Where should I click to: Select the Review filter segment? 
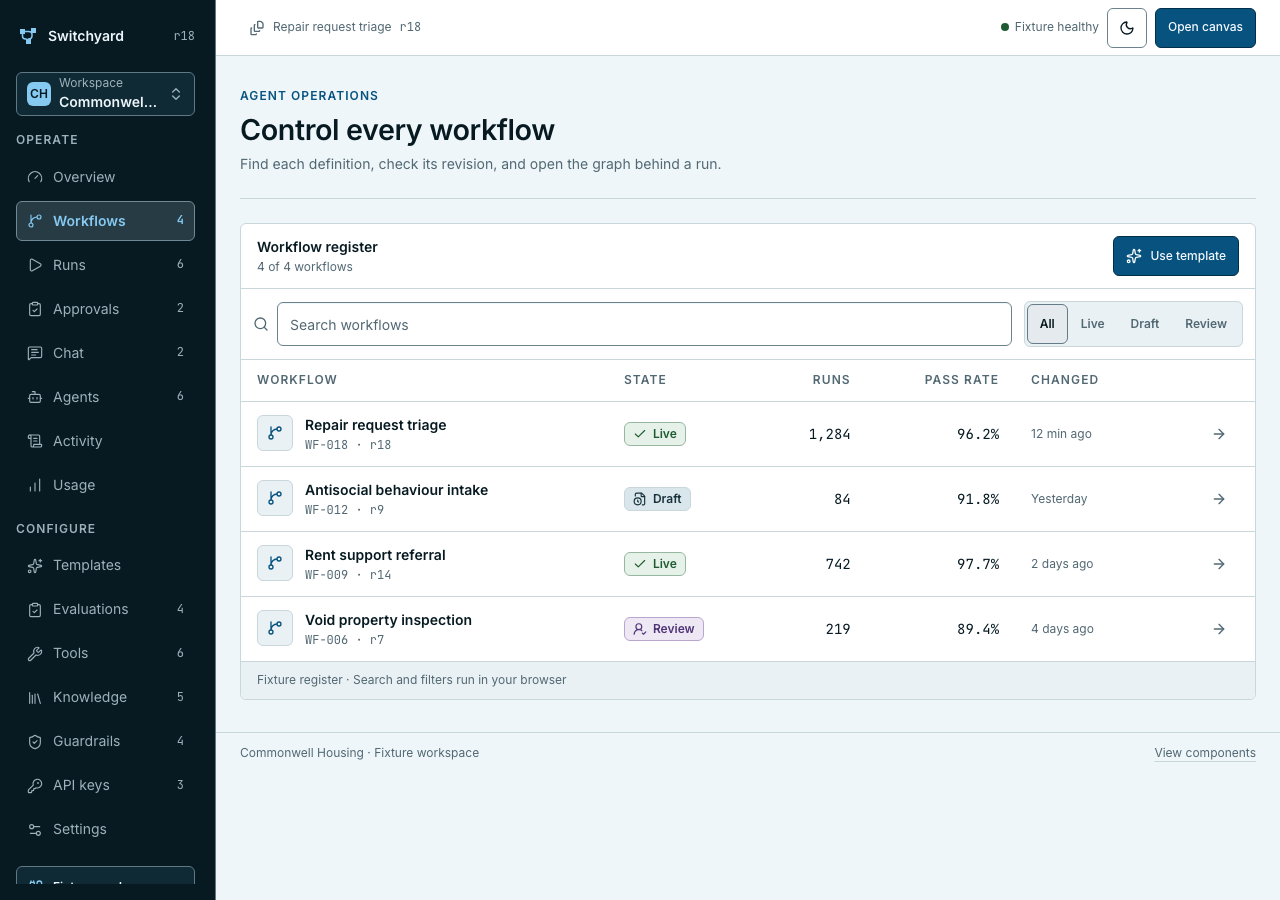tap(1206, 324)
